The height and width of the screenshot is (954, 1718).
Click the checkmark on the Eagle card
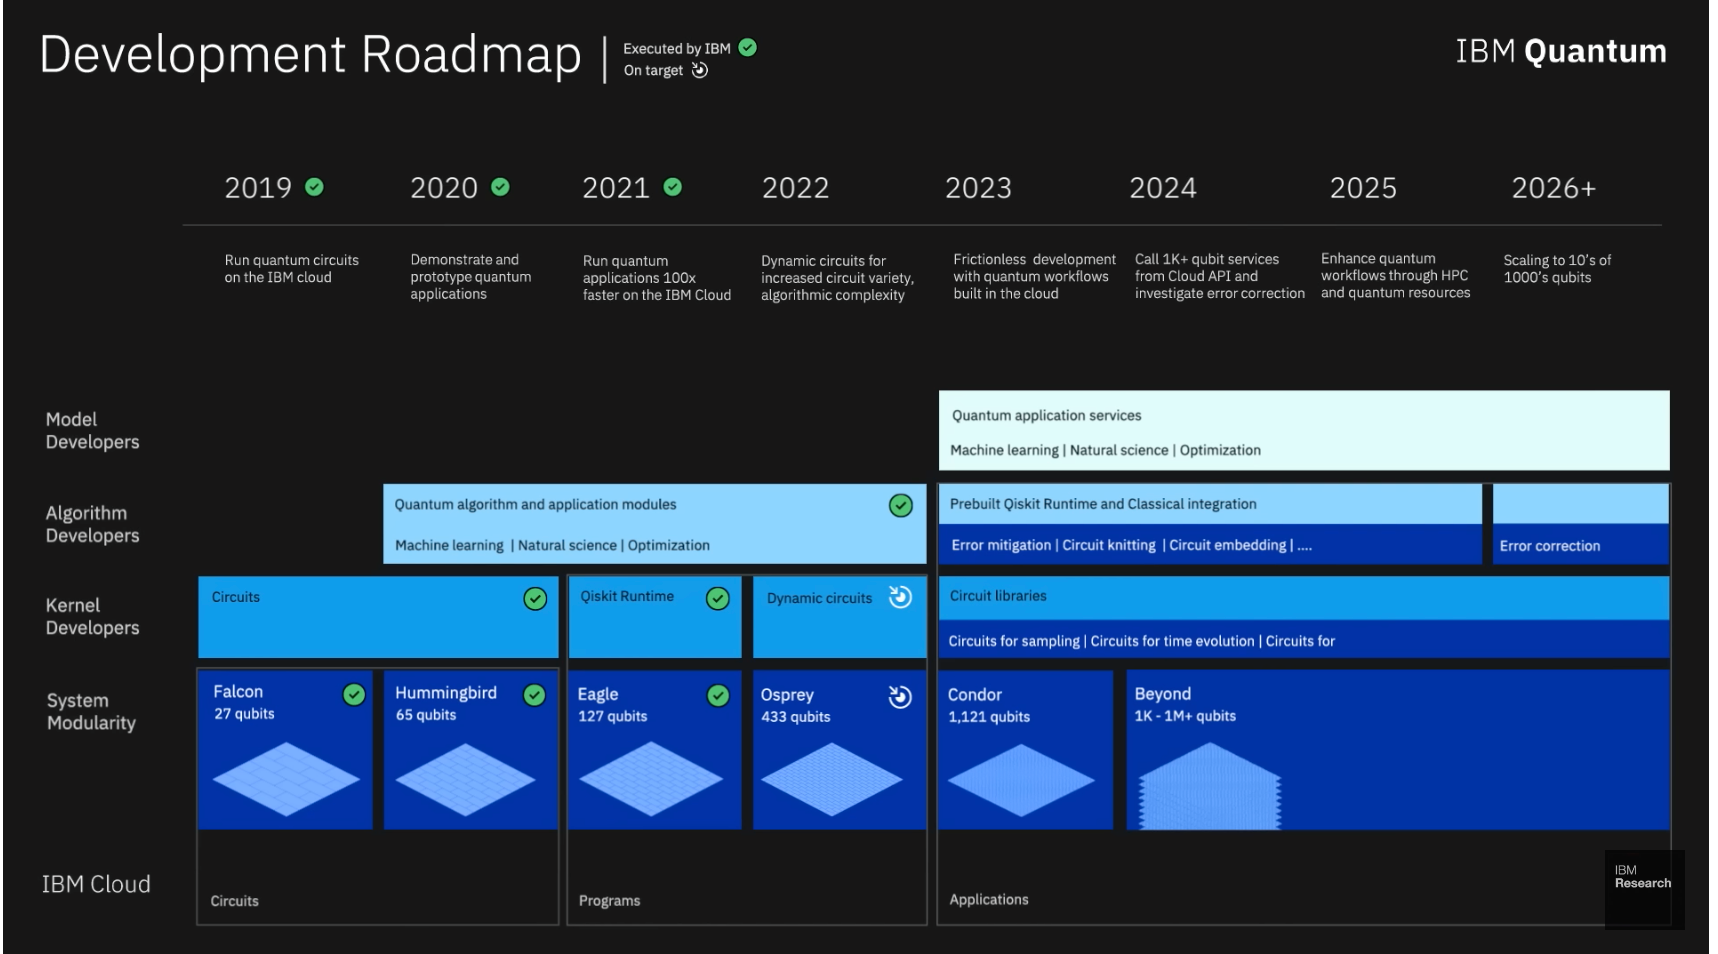click(718, 695)
